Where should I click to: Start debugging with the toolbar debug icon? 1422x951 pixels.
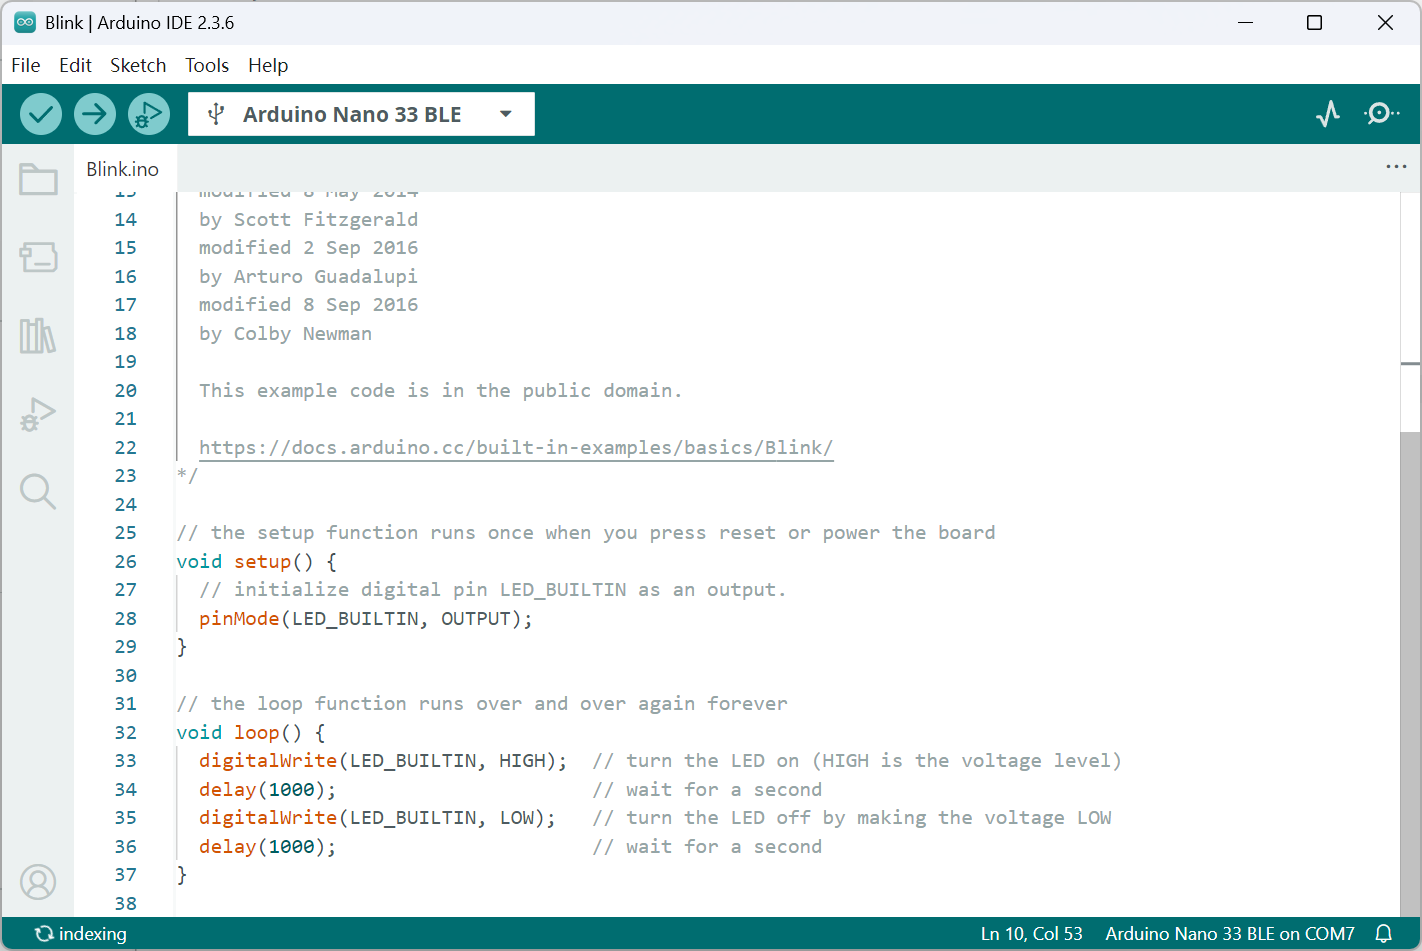click(x=149, y=114)
